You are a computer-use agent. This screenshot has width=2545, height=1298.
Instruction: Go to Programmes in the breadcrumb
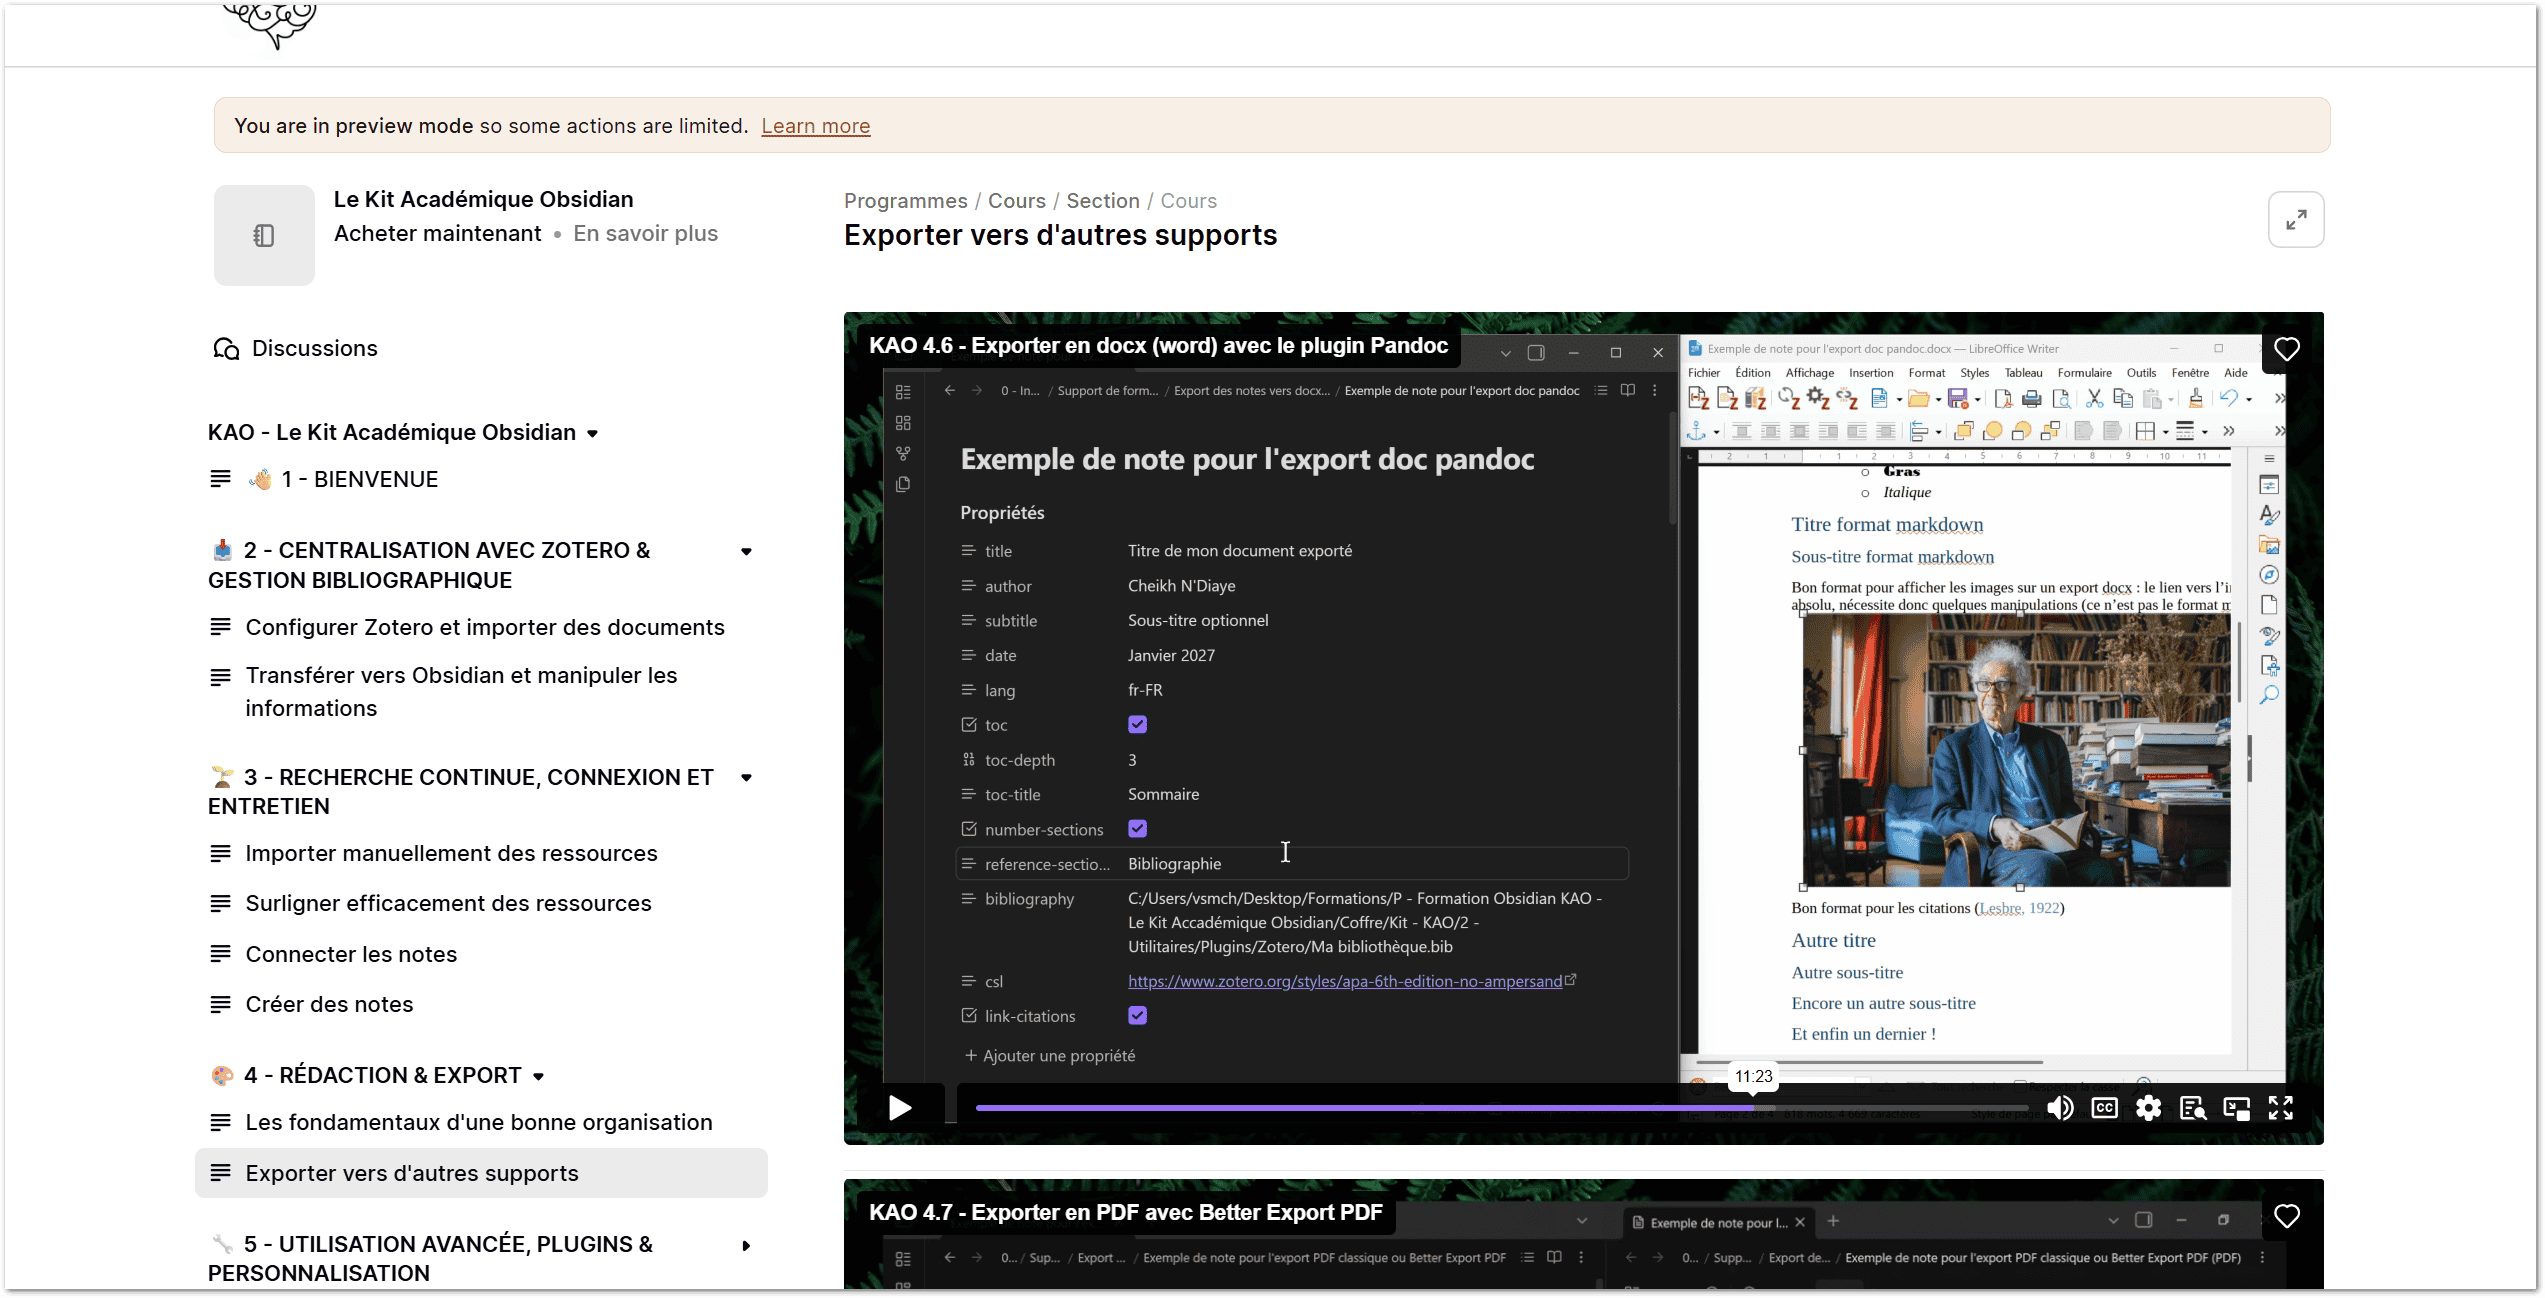905,201
